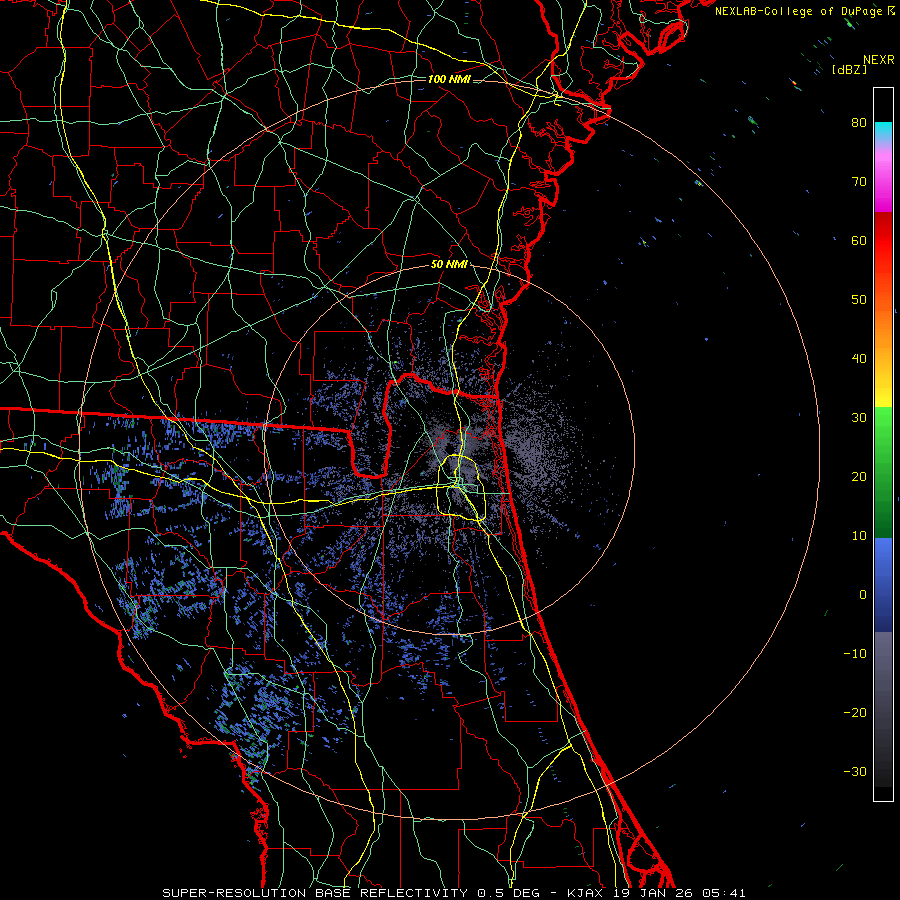This screenshot has height=900, width=900.
Task: Click the [dBZ] units label
Action: [849, 70]
